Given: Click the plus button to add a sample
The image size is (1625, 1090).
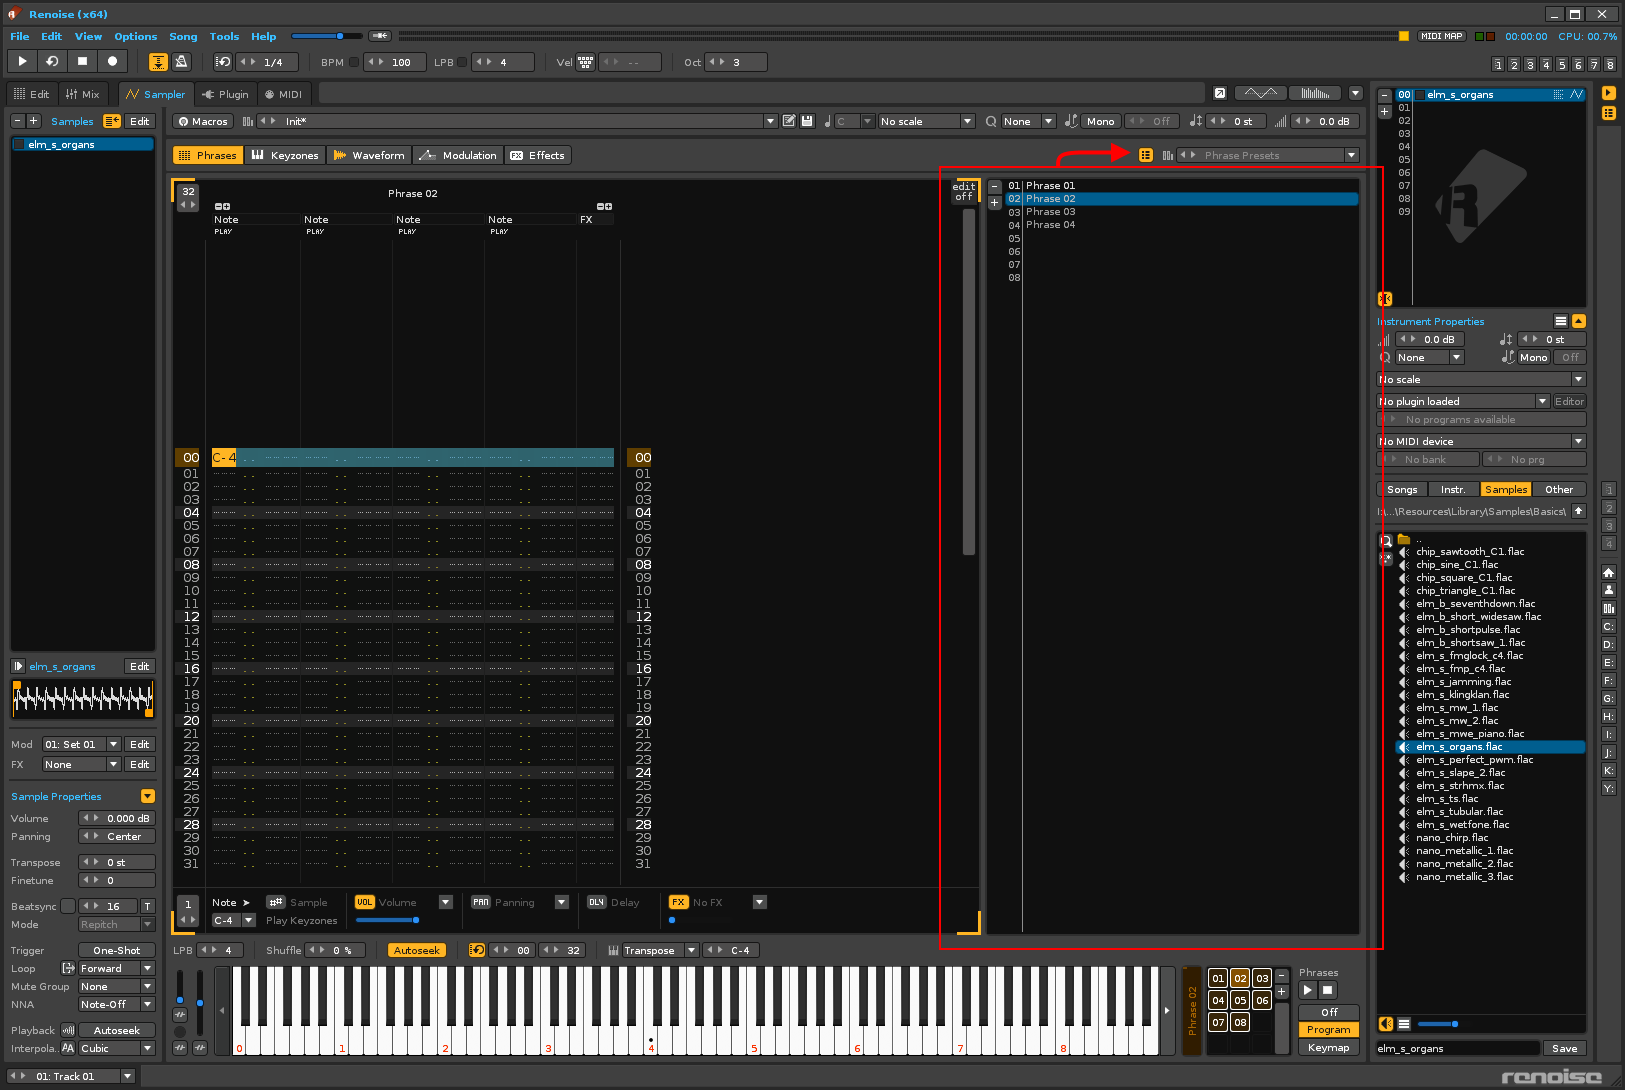Looking at the screenshot, I should (x=33, y=121).
